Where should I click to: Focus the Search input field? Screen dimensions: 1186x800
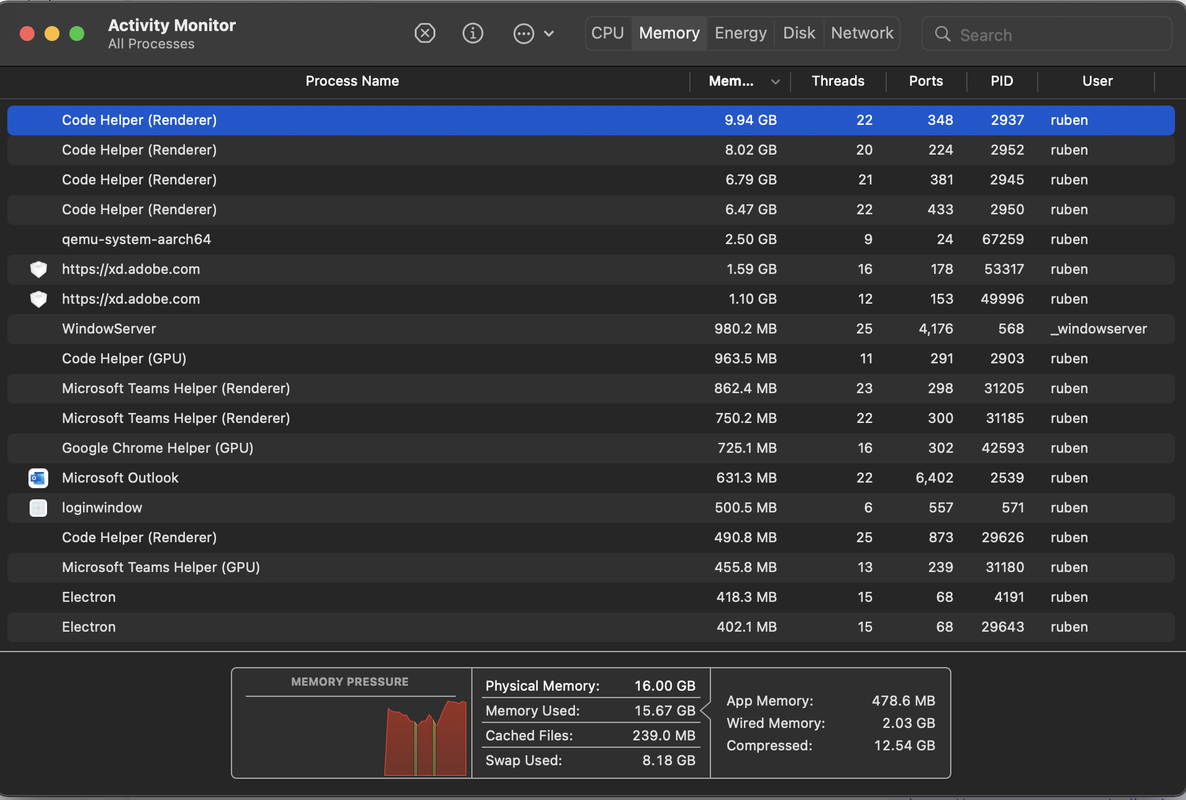click(x=1047, y=34)
